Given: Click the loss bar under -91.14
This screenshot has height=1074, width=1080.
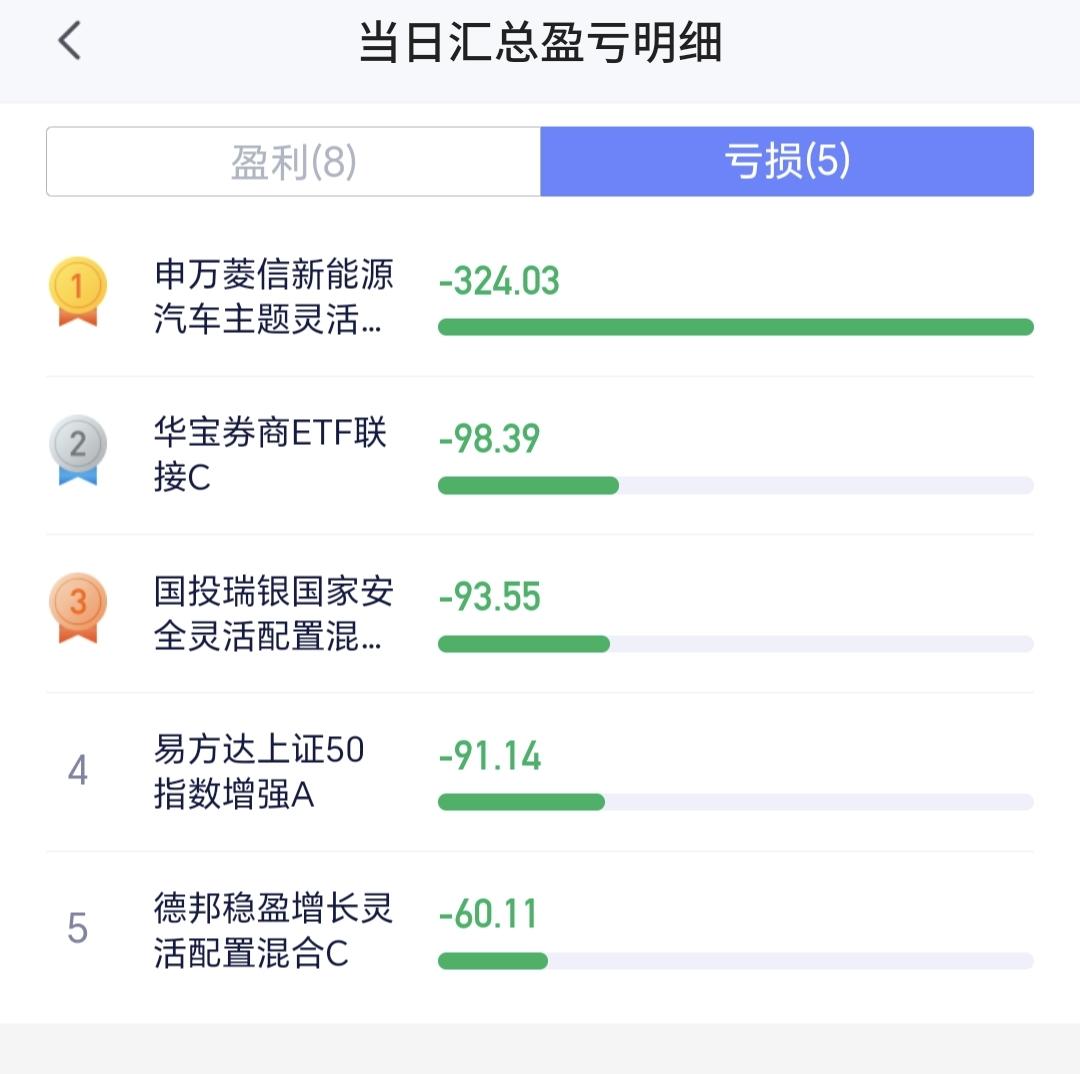Looking at the screenshot, I should (x=736, y=802).
